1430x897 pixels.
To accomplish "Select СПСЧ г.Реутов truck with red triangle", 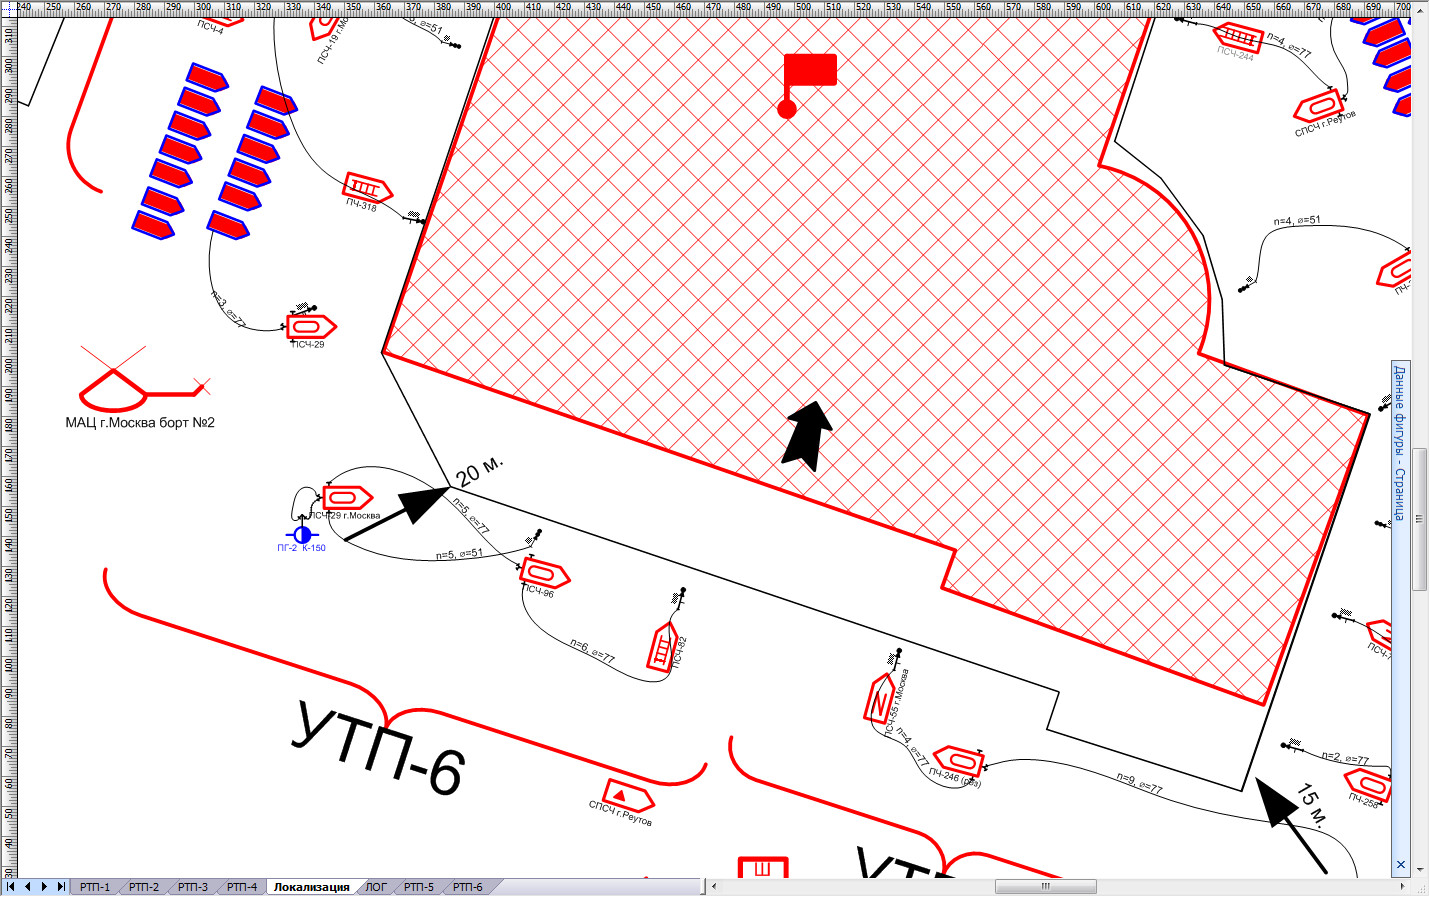I will (x=628, y=795).
